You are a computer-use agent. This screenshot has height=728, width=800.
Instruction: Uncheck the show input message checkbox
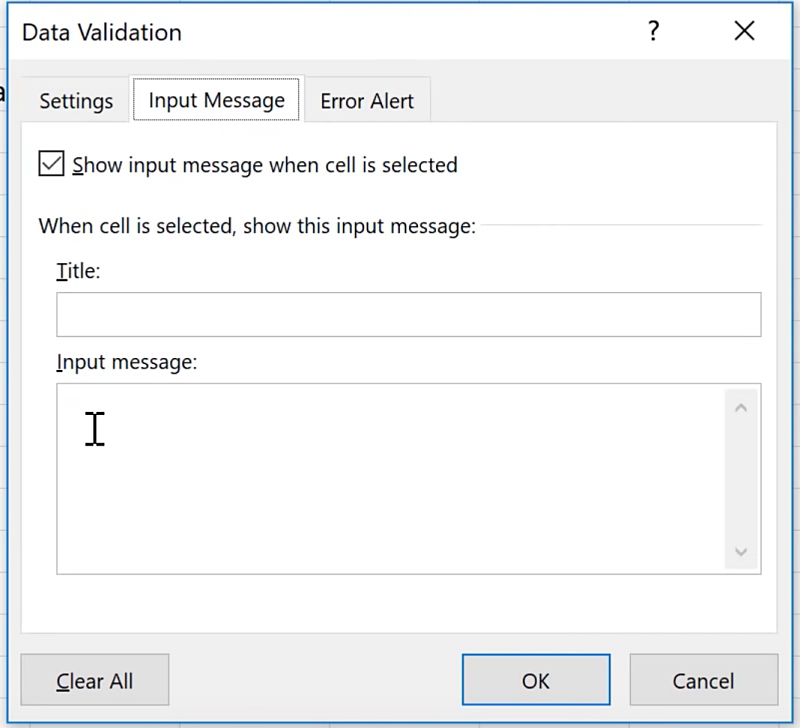[51, 164]
